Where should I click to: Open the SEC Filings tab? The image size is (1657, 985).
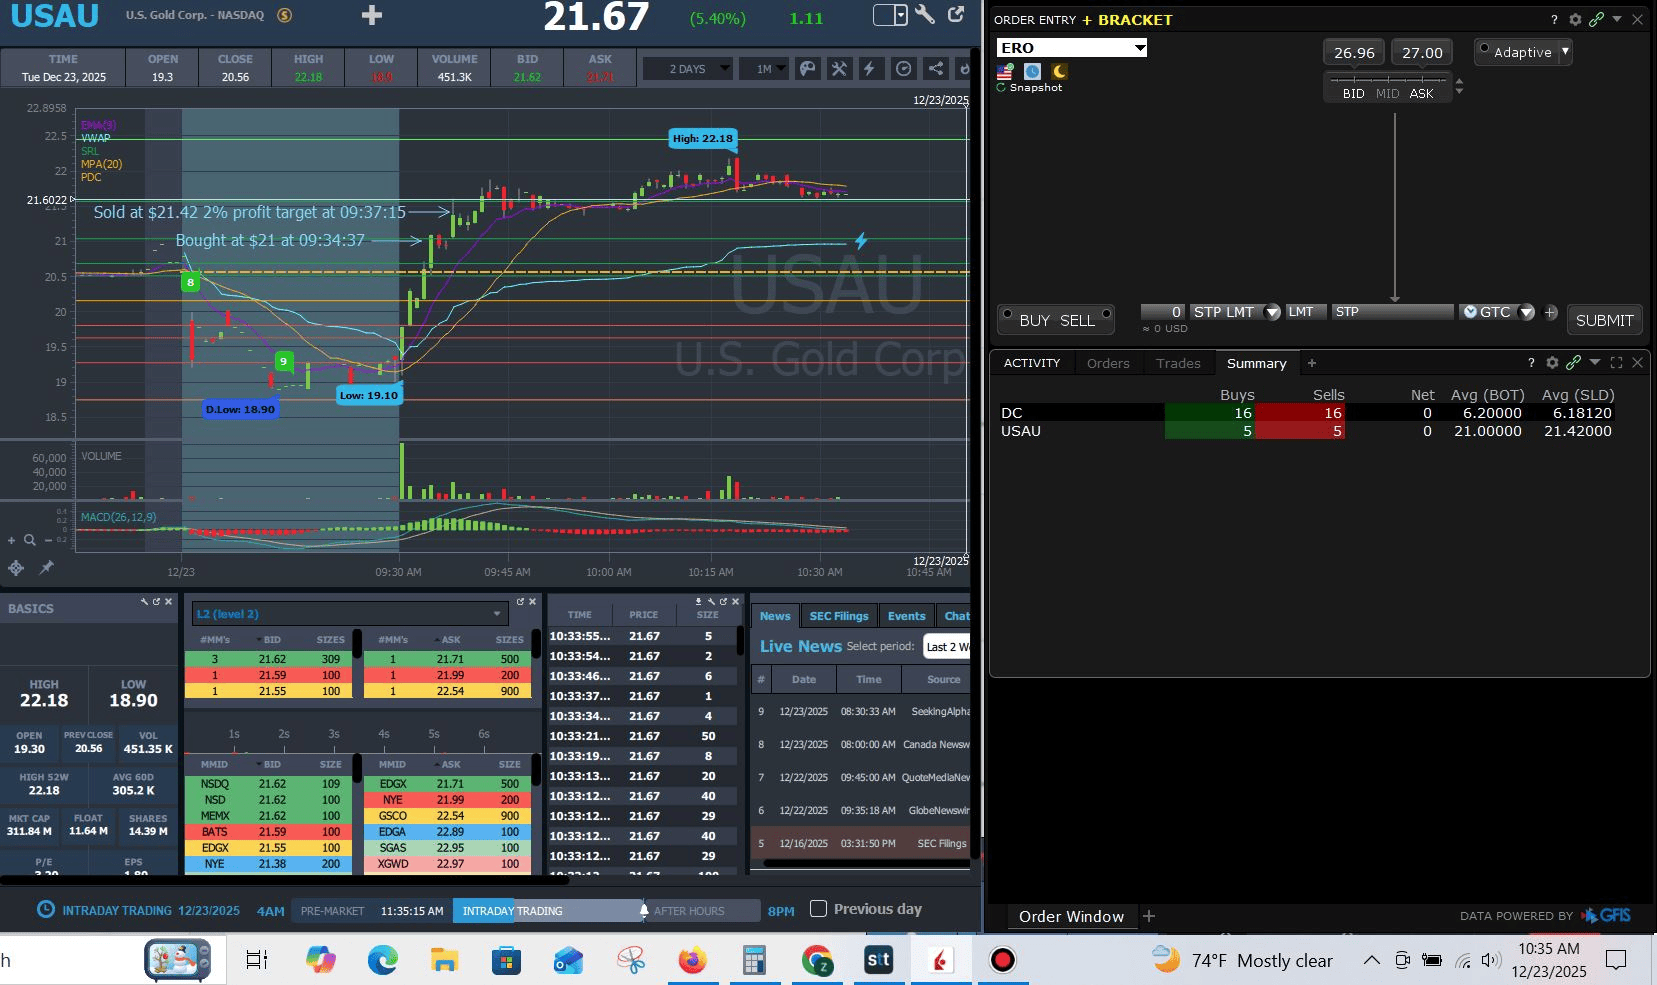(x=838, y=616)
